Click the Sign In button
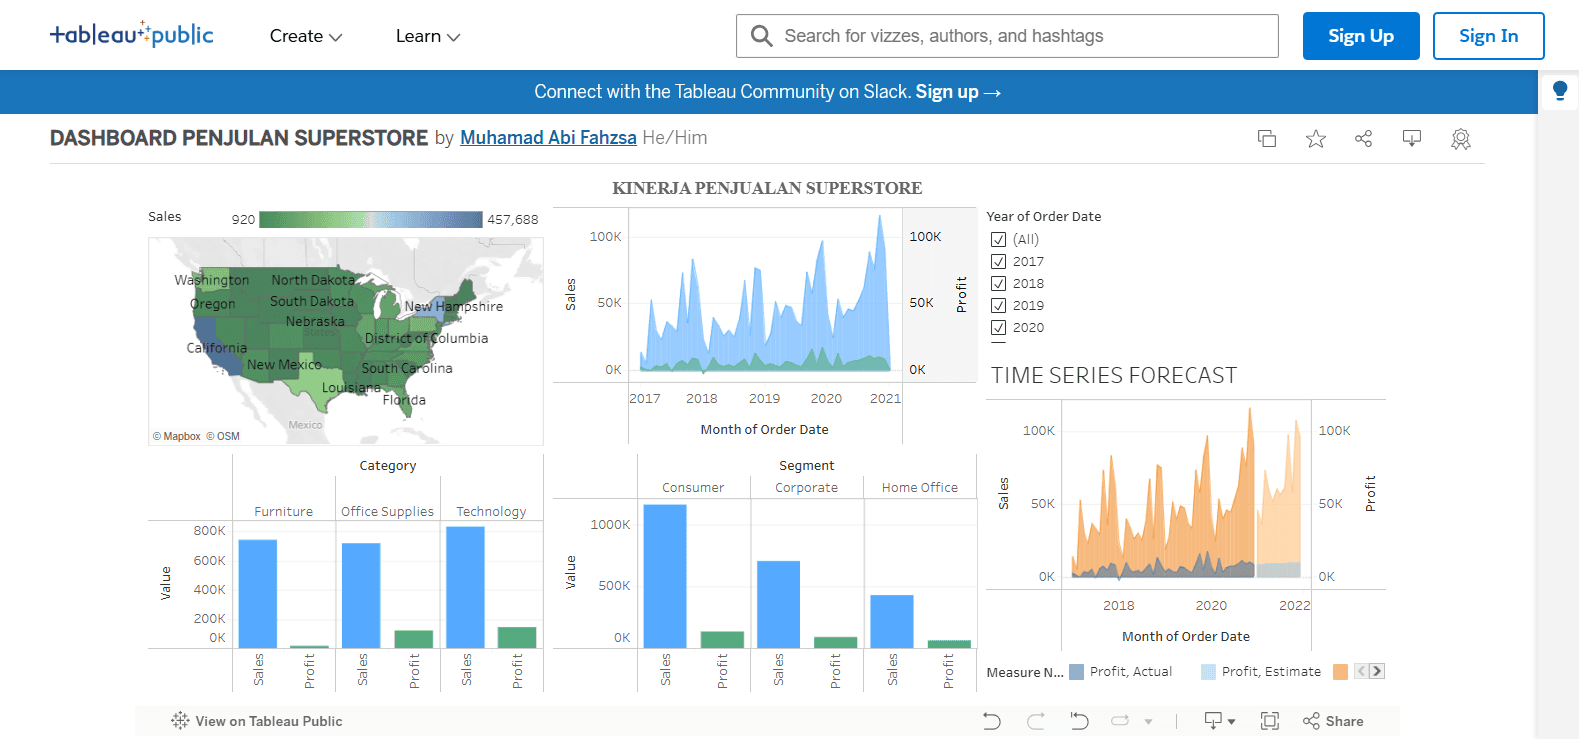Image resolution: width=1579 pixels, height=739 pixels. click(1489, 36)
